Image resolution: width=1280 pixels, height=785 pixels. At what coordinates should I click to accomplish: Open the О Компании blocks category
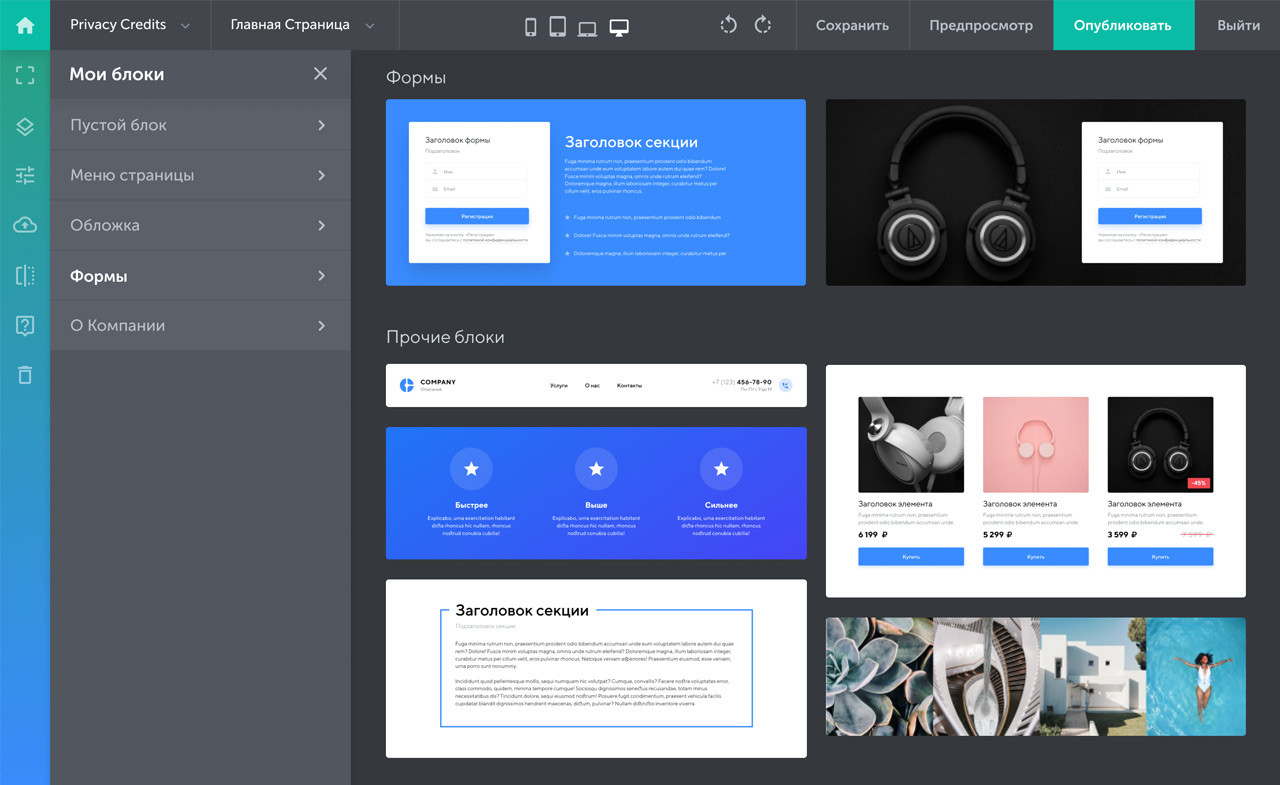pos(200,325)
